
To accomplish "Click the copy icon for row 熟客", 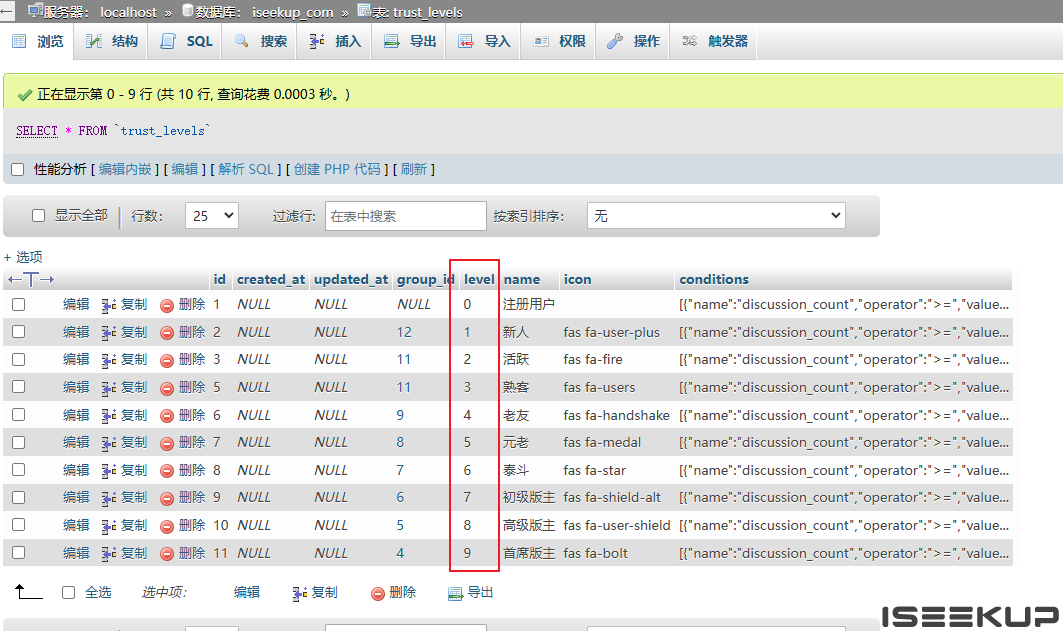I will coord(108,388).
